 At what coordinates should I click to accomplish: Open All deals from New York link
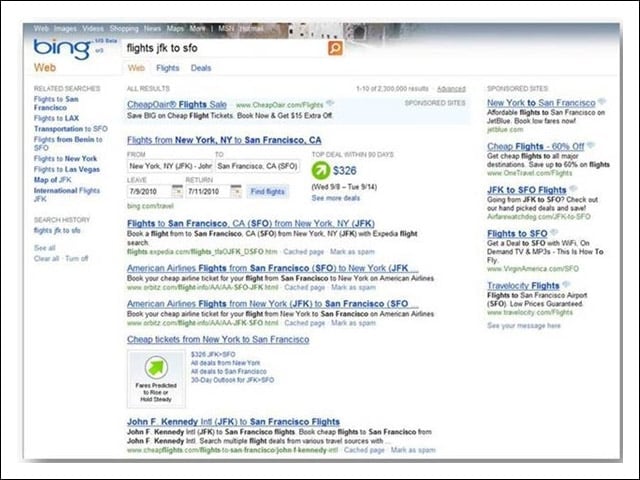(225, 362)
